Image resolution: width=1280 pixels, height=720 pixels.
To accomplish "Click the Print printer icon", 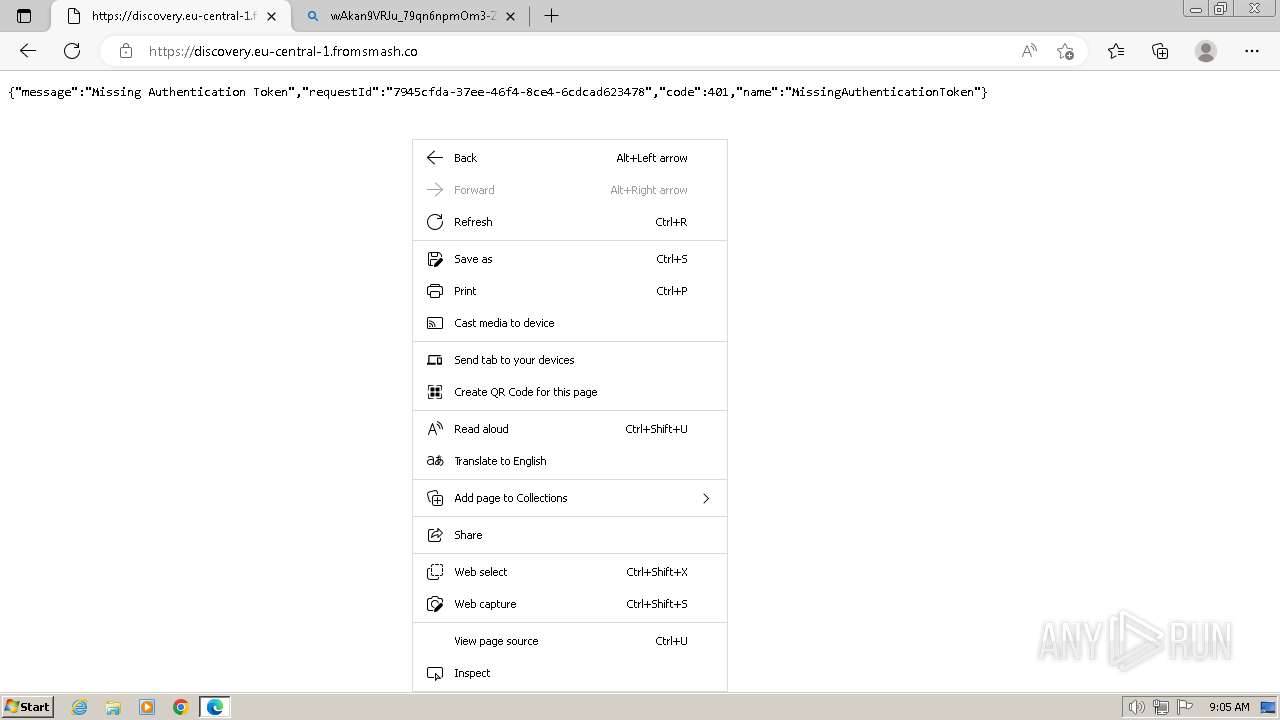I will coord(435,291).
